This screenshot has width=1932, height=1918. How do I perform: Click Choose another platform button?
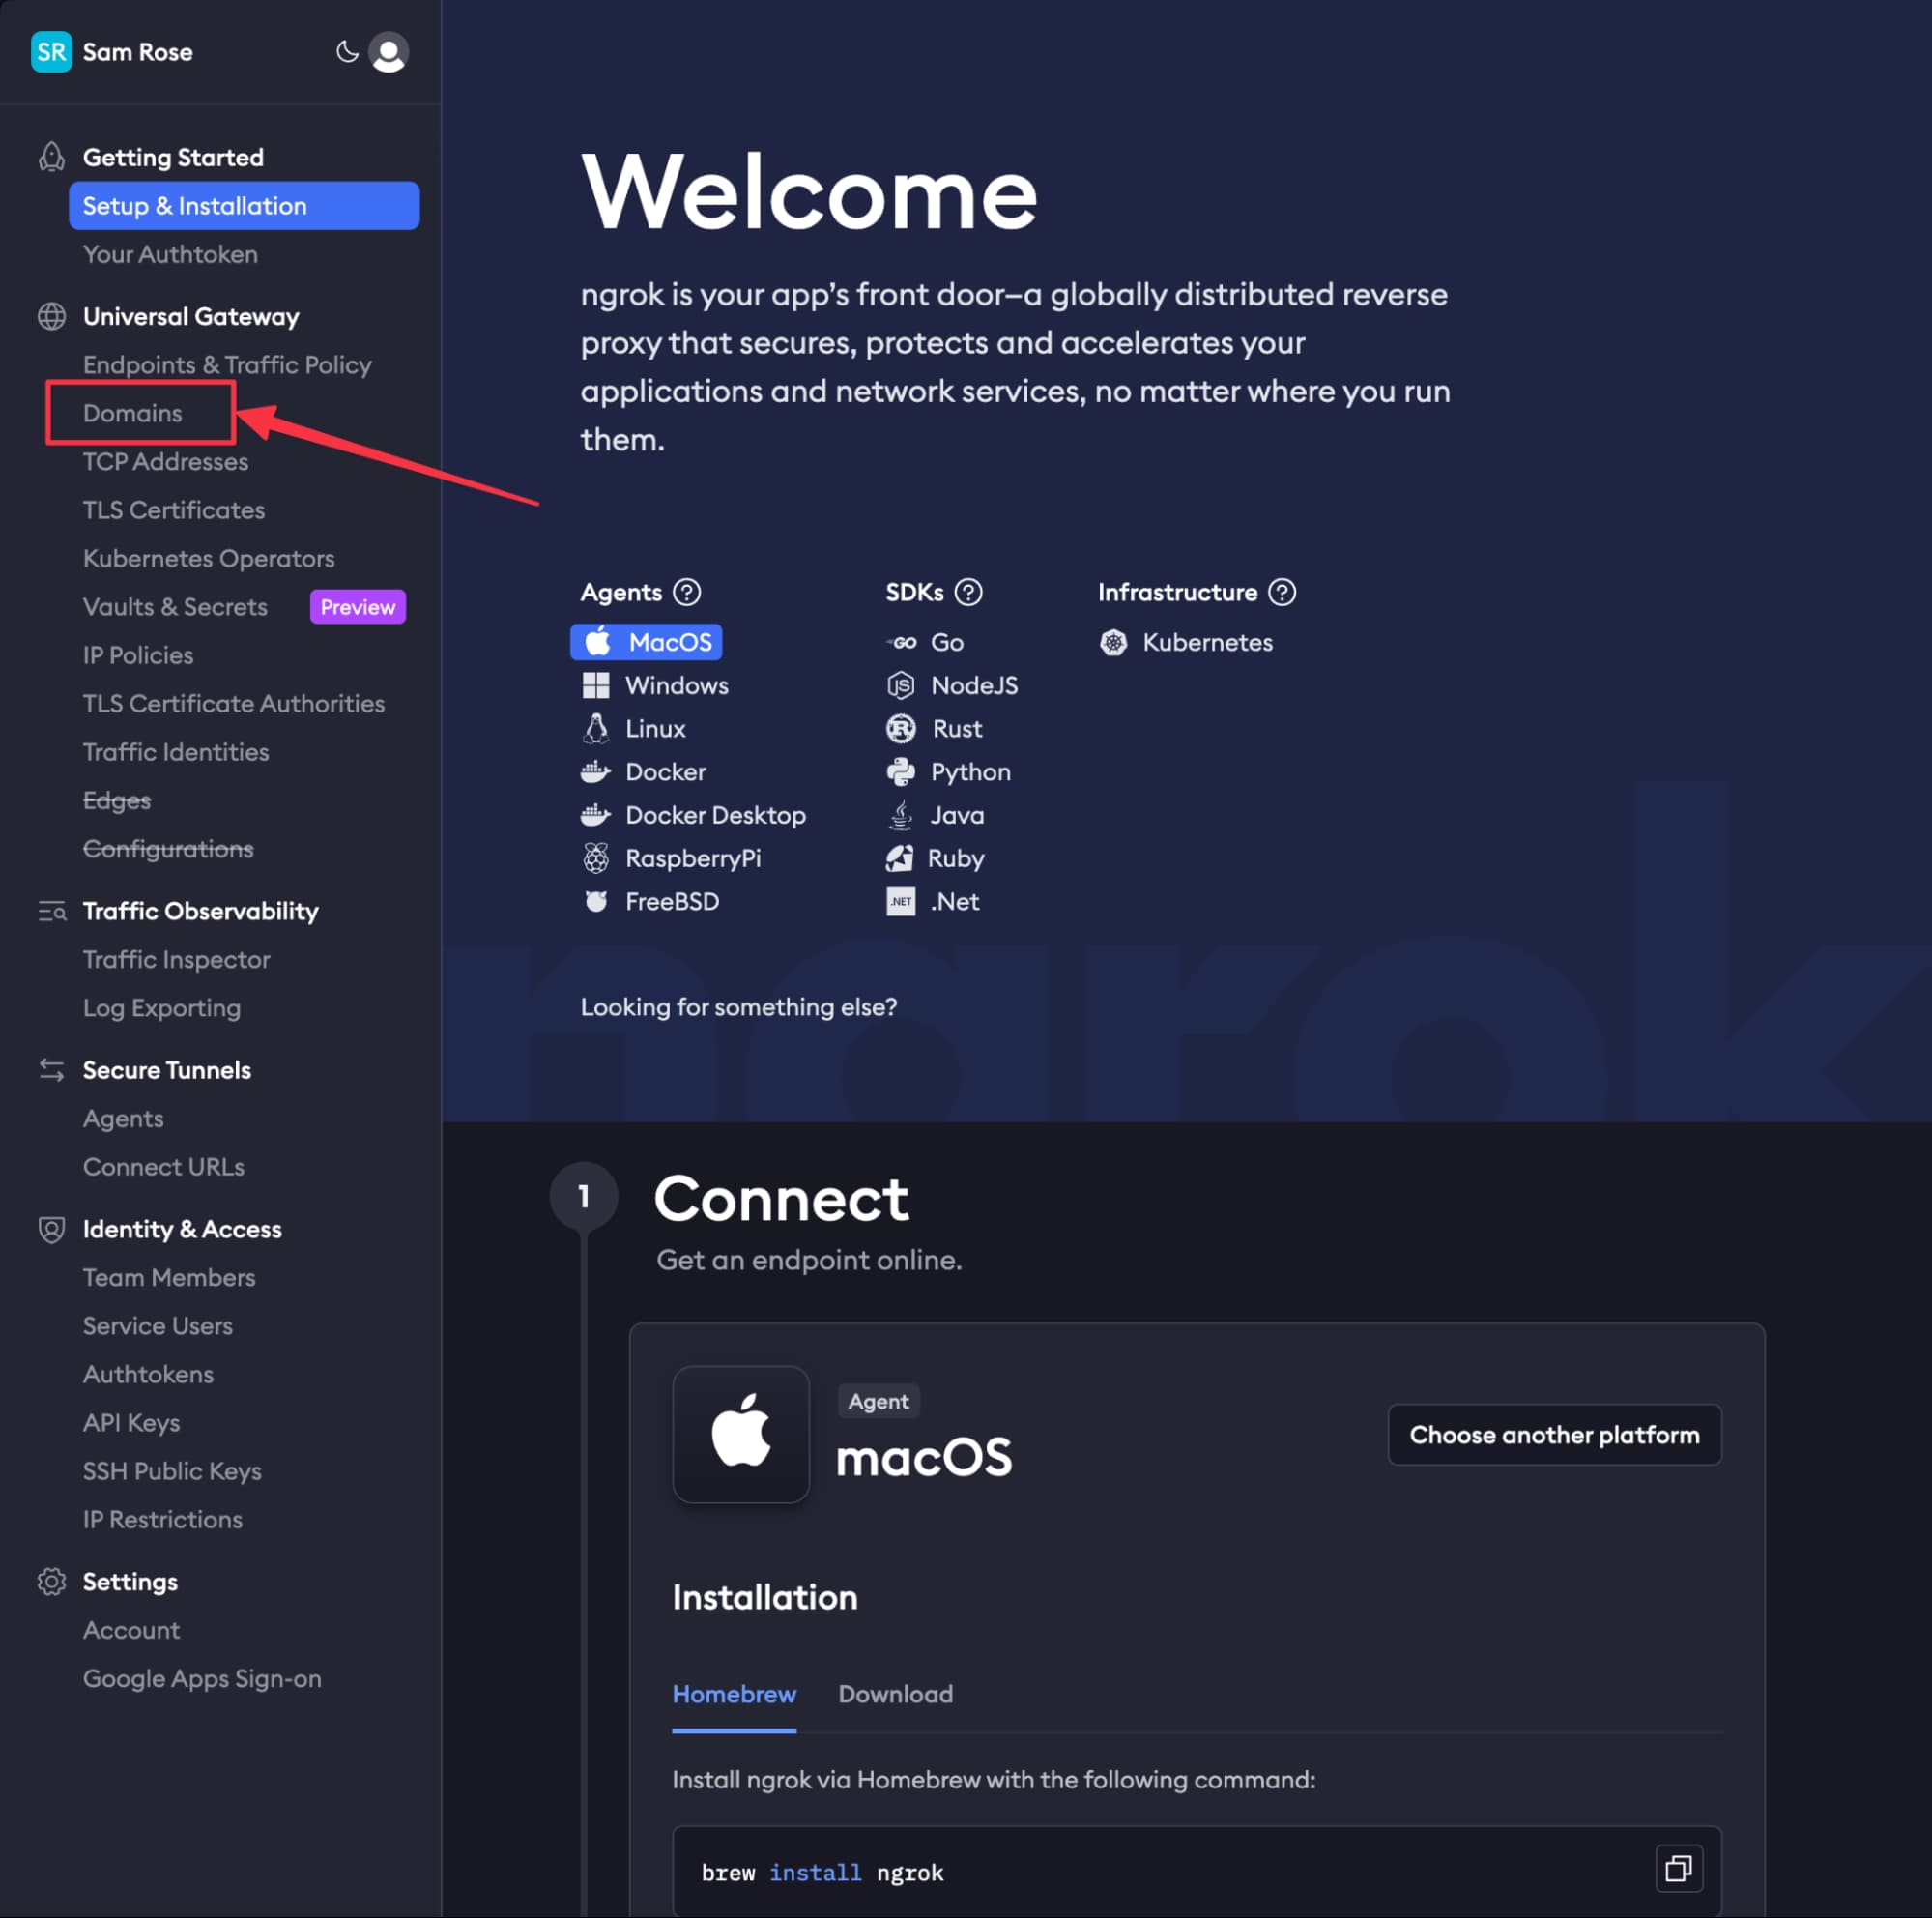pyautogui.click(x=1554, y=1435)
